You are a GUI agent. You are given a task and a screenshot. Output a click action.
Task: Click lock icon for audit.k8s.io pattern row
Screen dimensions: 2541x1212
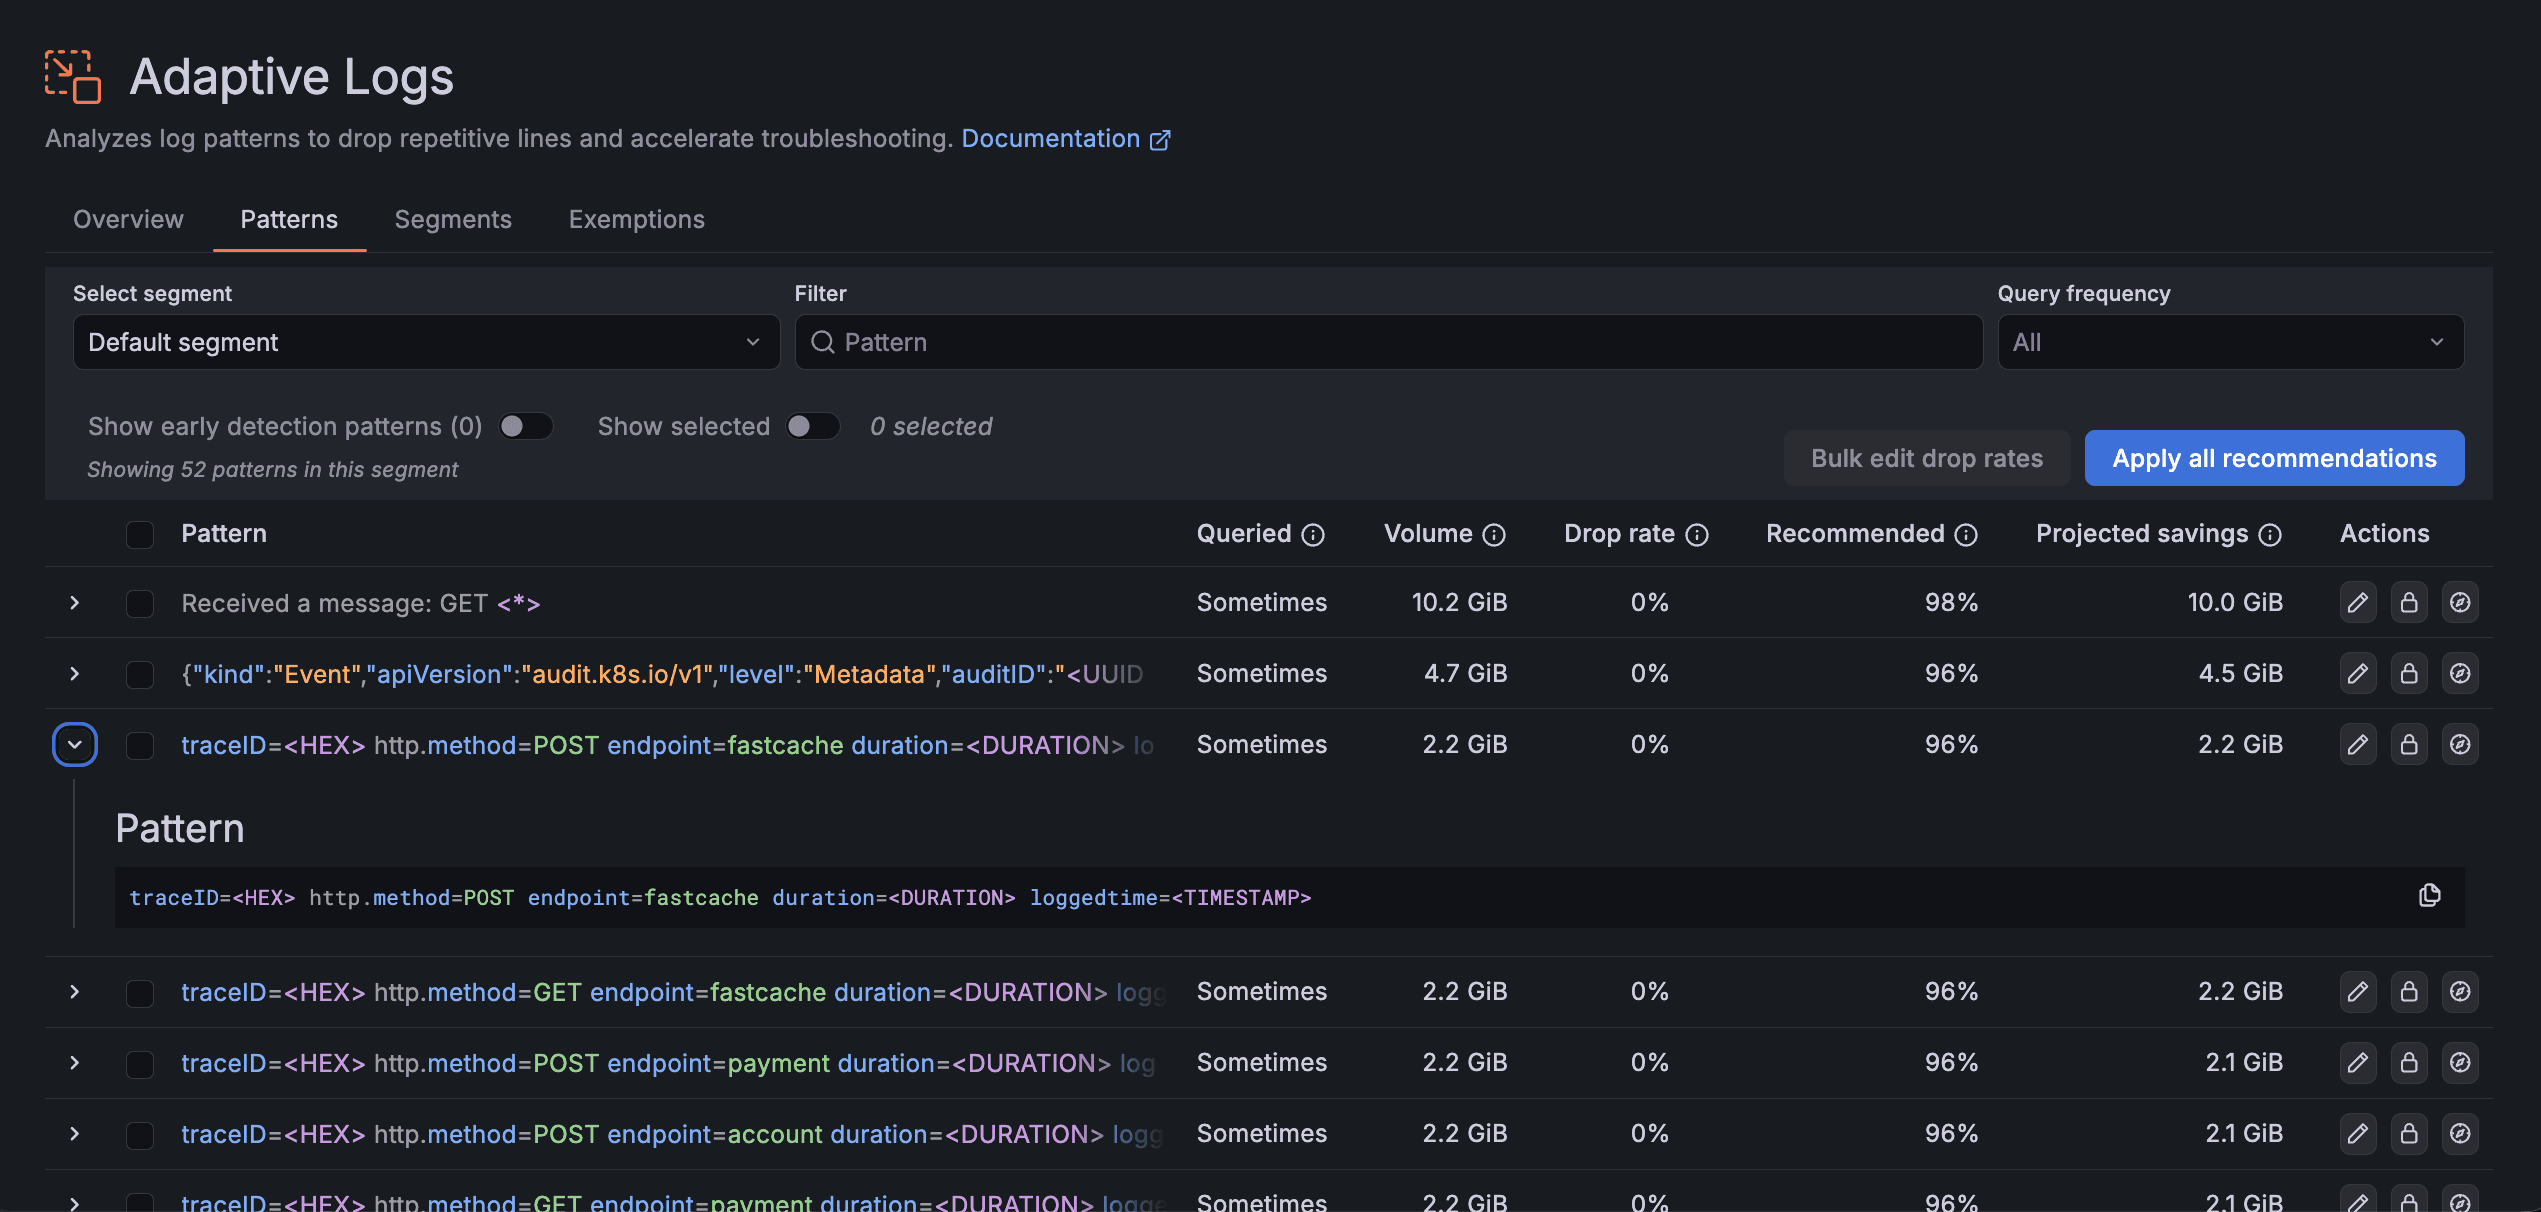[2408, 673]
